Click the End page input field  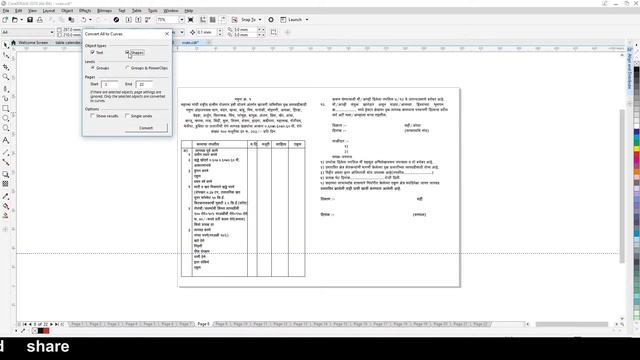[x=144, y=84]
